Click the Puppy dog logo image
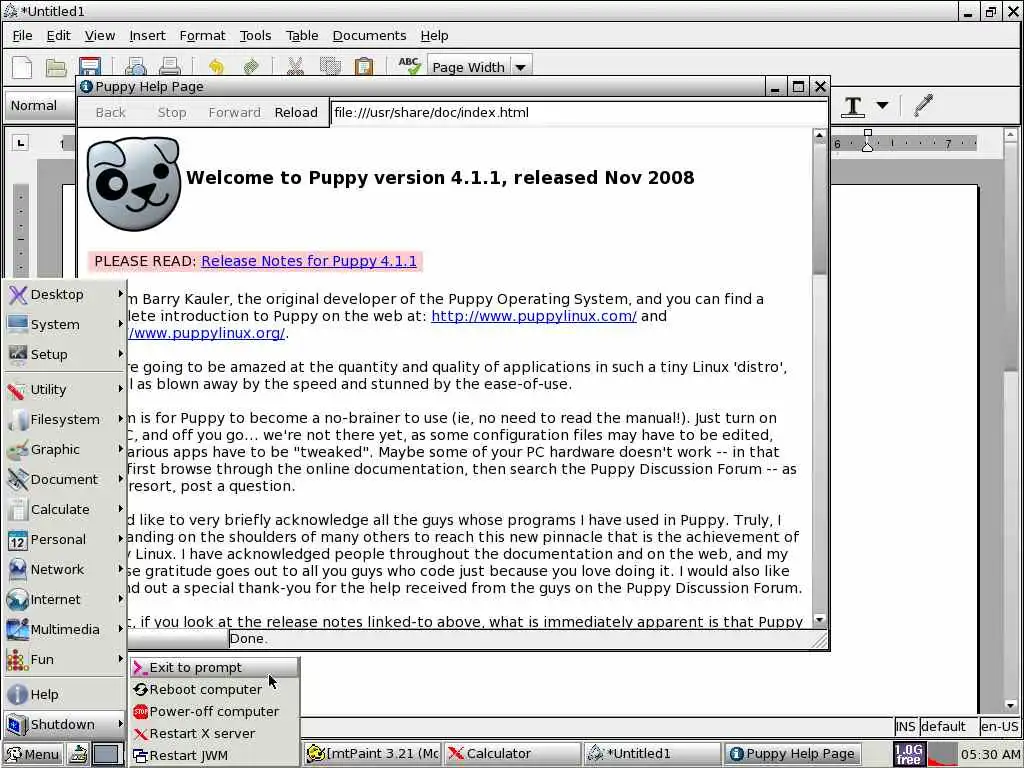Viewport: 1024px width, 768px height. [x=134, y=184]
